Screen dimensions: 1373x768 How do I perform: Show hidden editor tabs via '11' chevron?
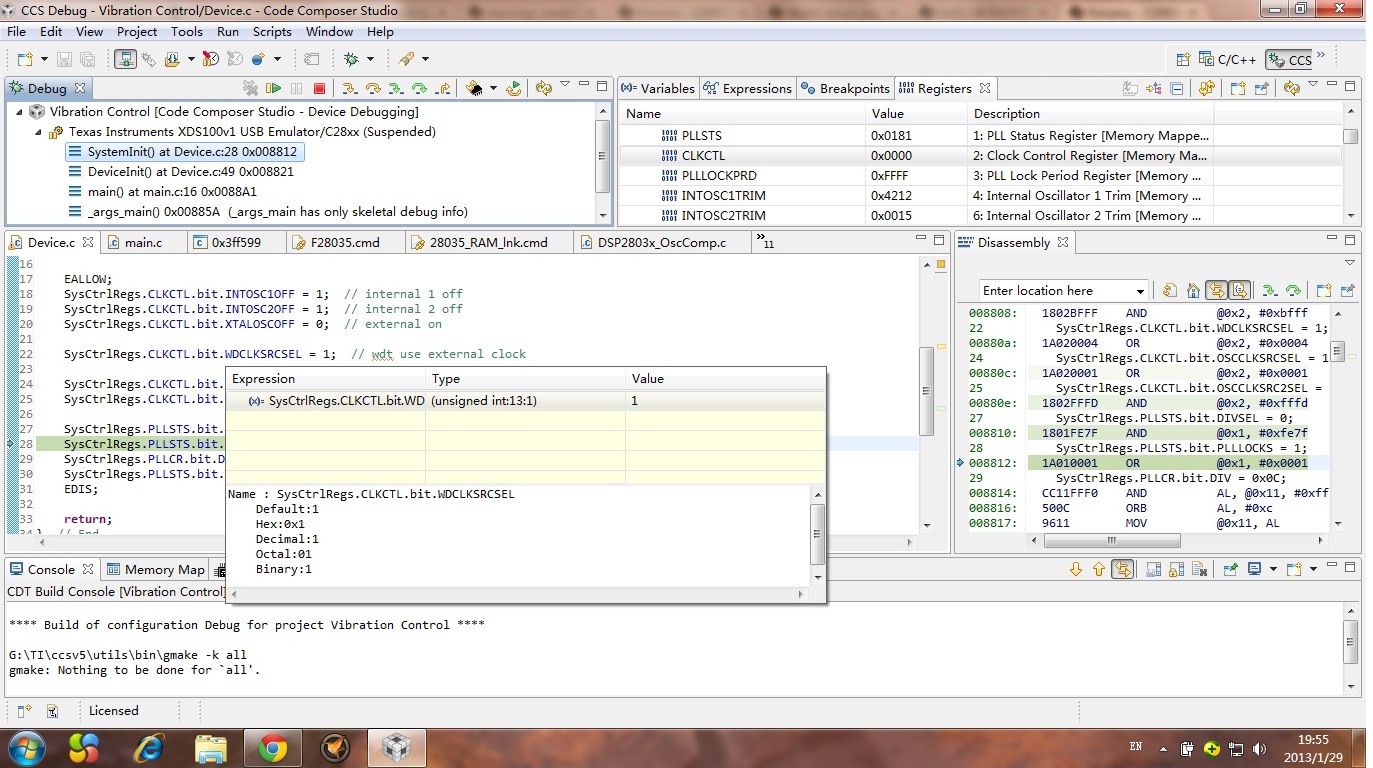coord(765,241)
